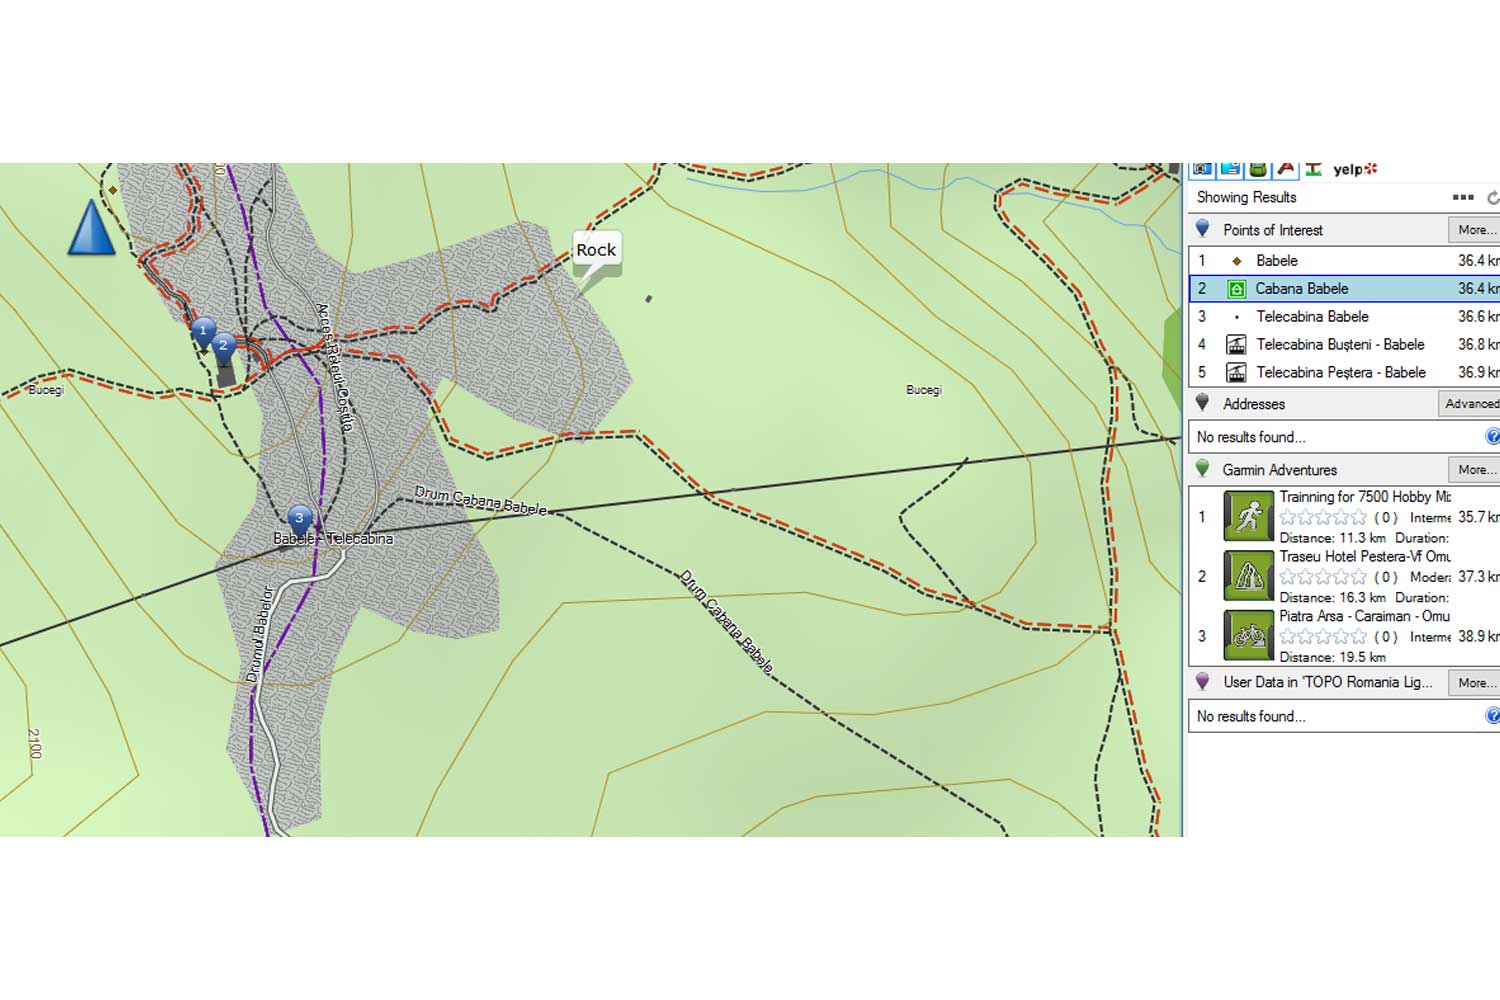
Task: Click More button for Points of Interest
Action: 1474,230
